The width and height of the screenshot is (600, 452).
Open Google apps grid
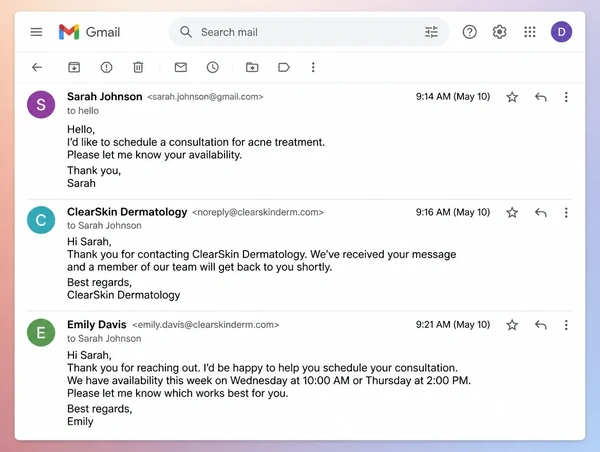pos(530,32)
